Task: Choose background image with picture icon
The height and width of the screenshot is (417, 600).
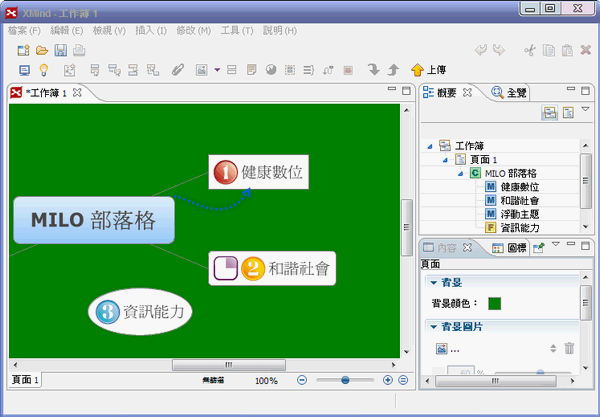Action: 442,349
